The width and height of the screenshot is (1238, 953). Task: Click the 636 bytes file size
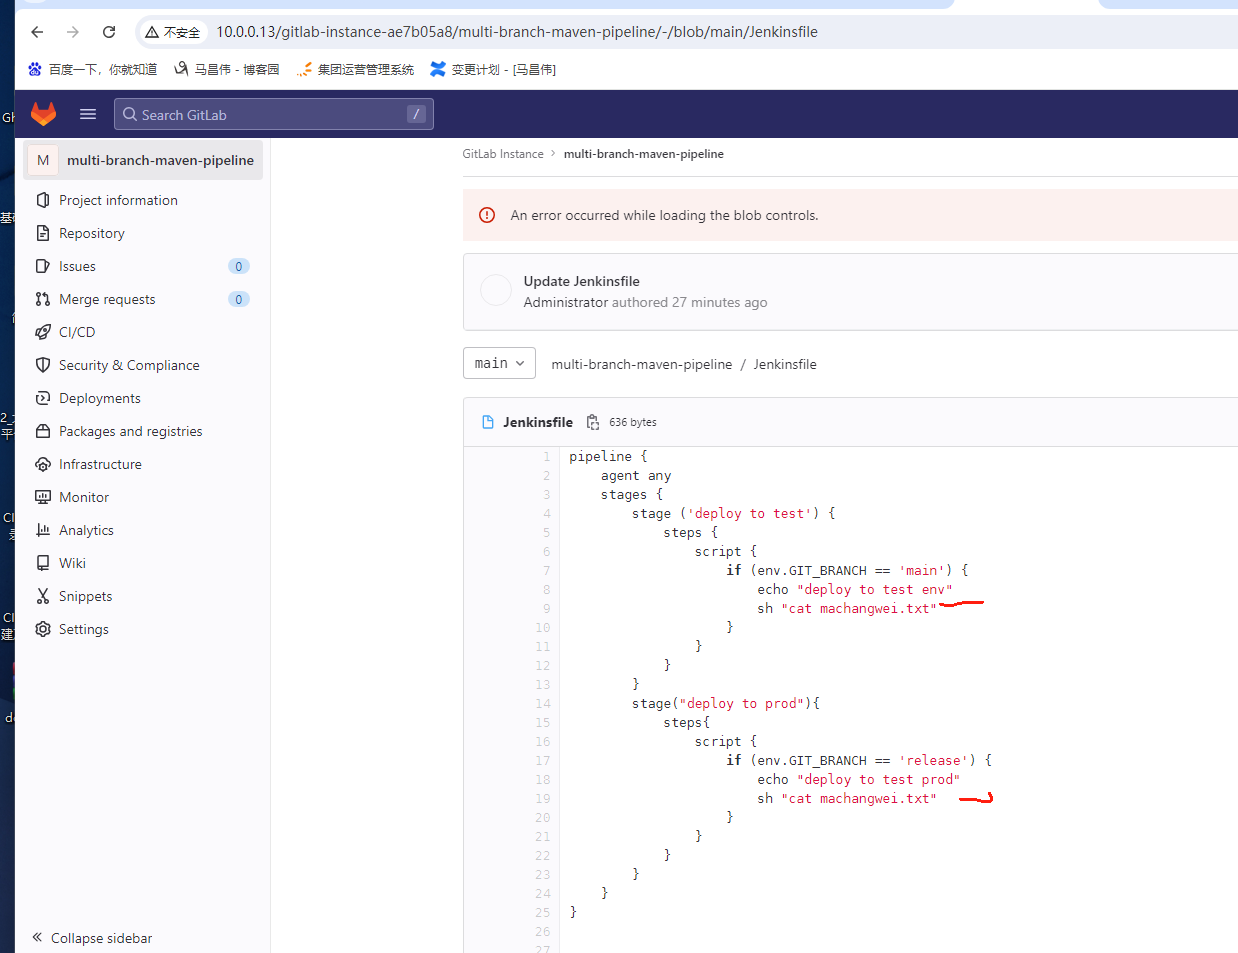[x=633, y=422]
